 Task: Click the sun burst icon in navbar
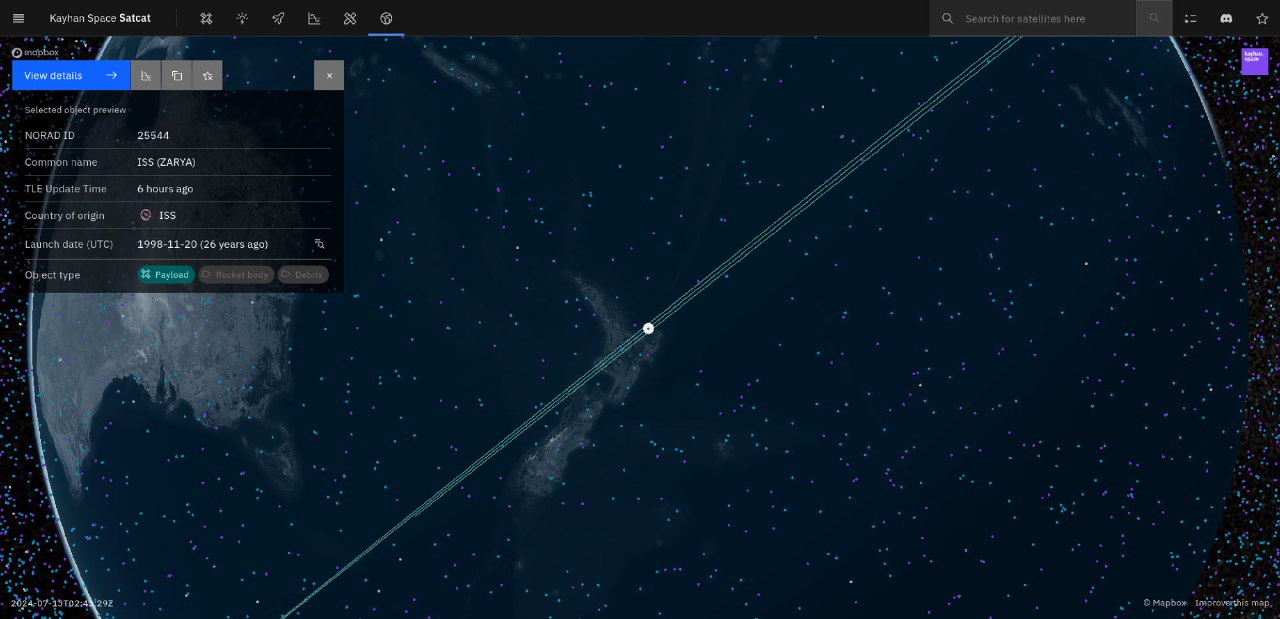point(242,18)
